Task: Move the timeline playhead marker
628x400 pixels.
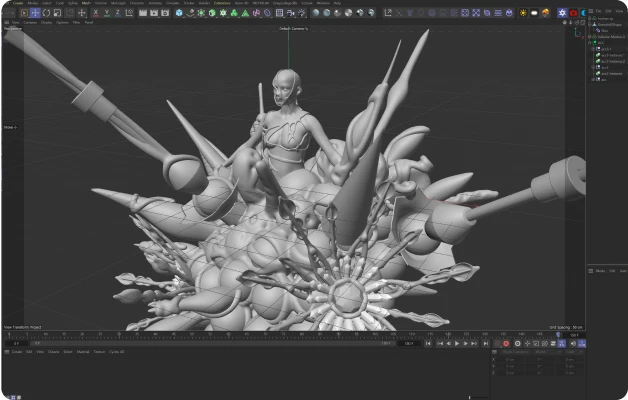Action: [x=558, y=335]
